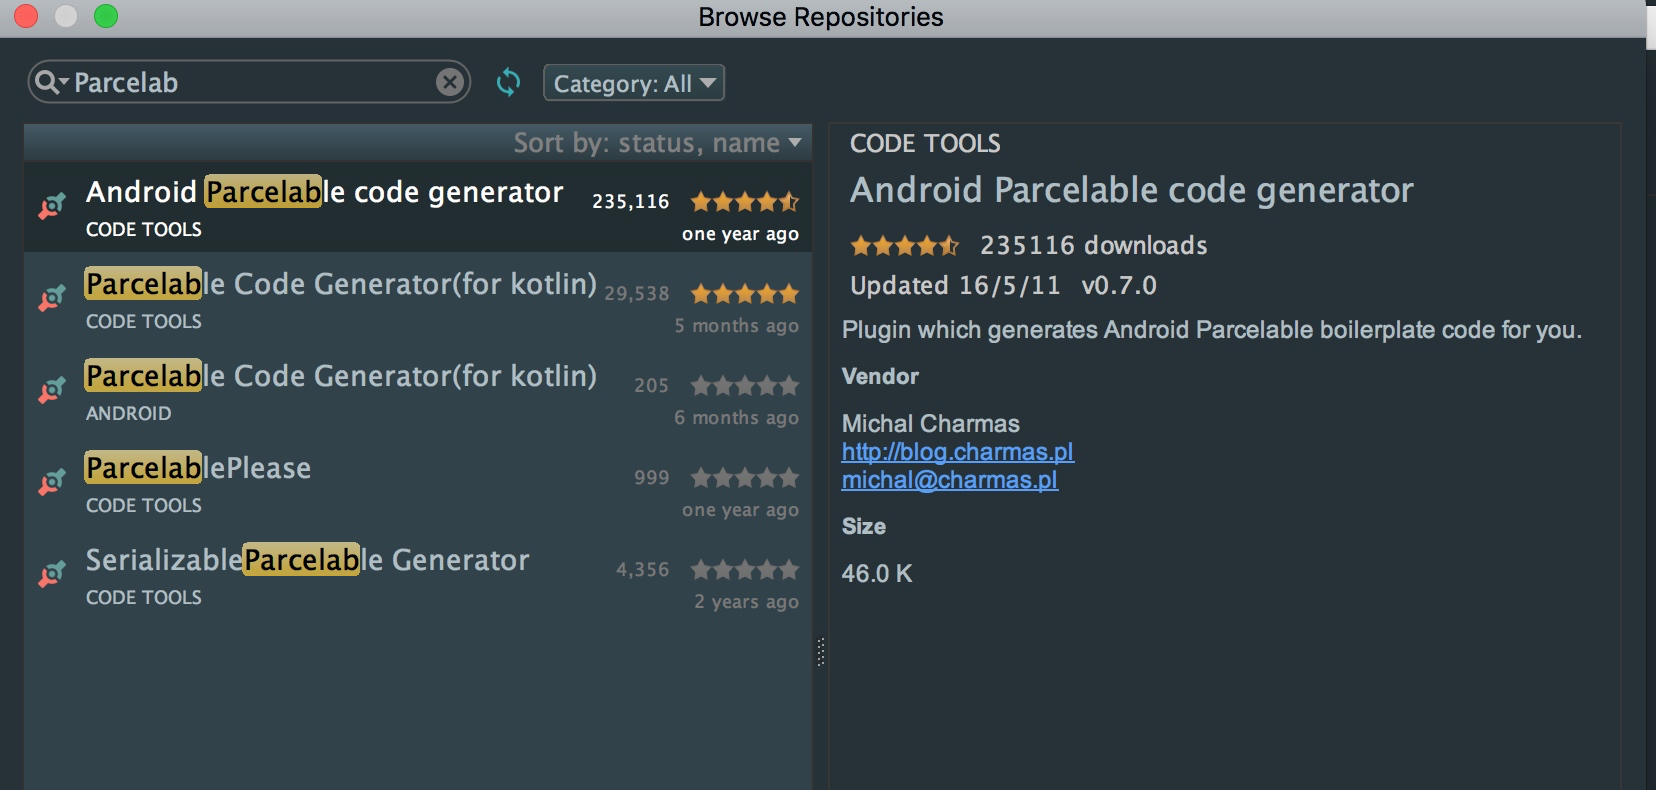Screen dimensions: 1656x790
Task: Click the 235,116 download count in the list
Action: coord(631,202)
